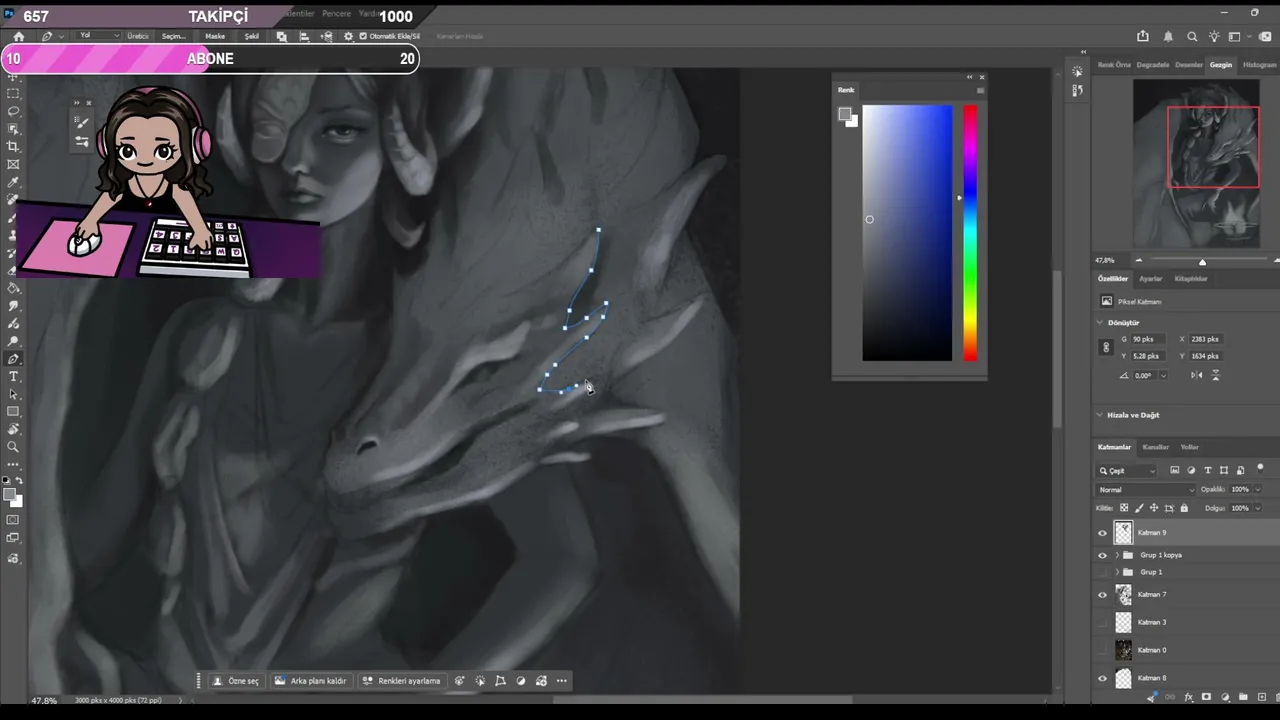Viewport: 1280px width, 720px height.
Task: Show the Katman 3 layer
Action: pos(1103,622)
